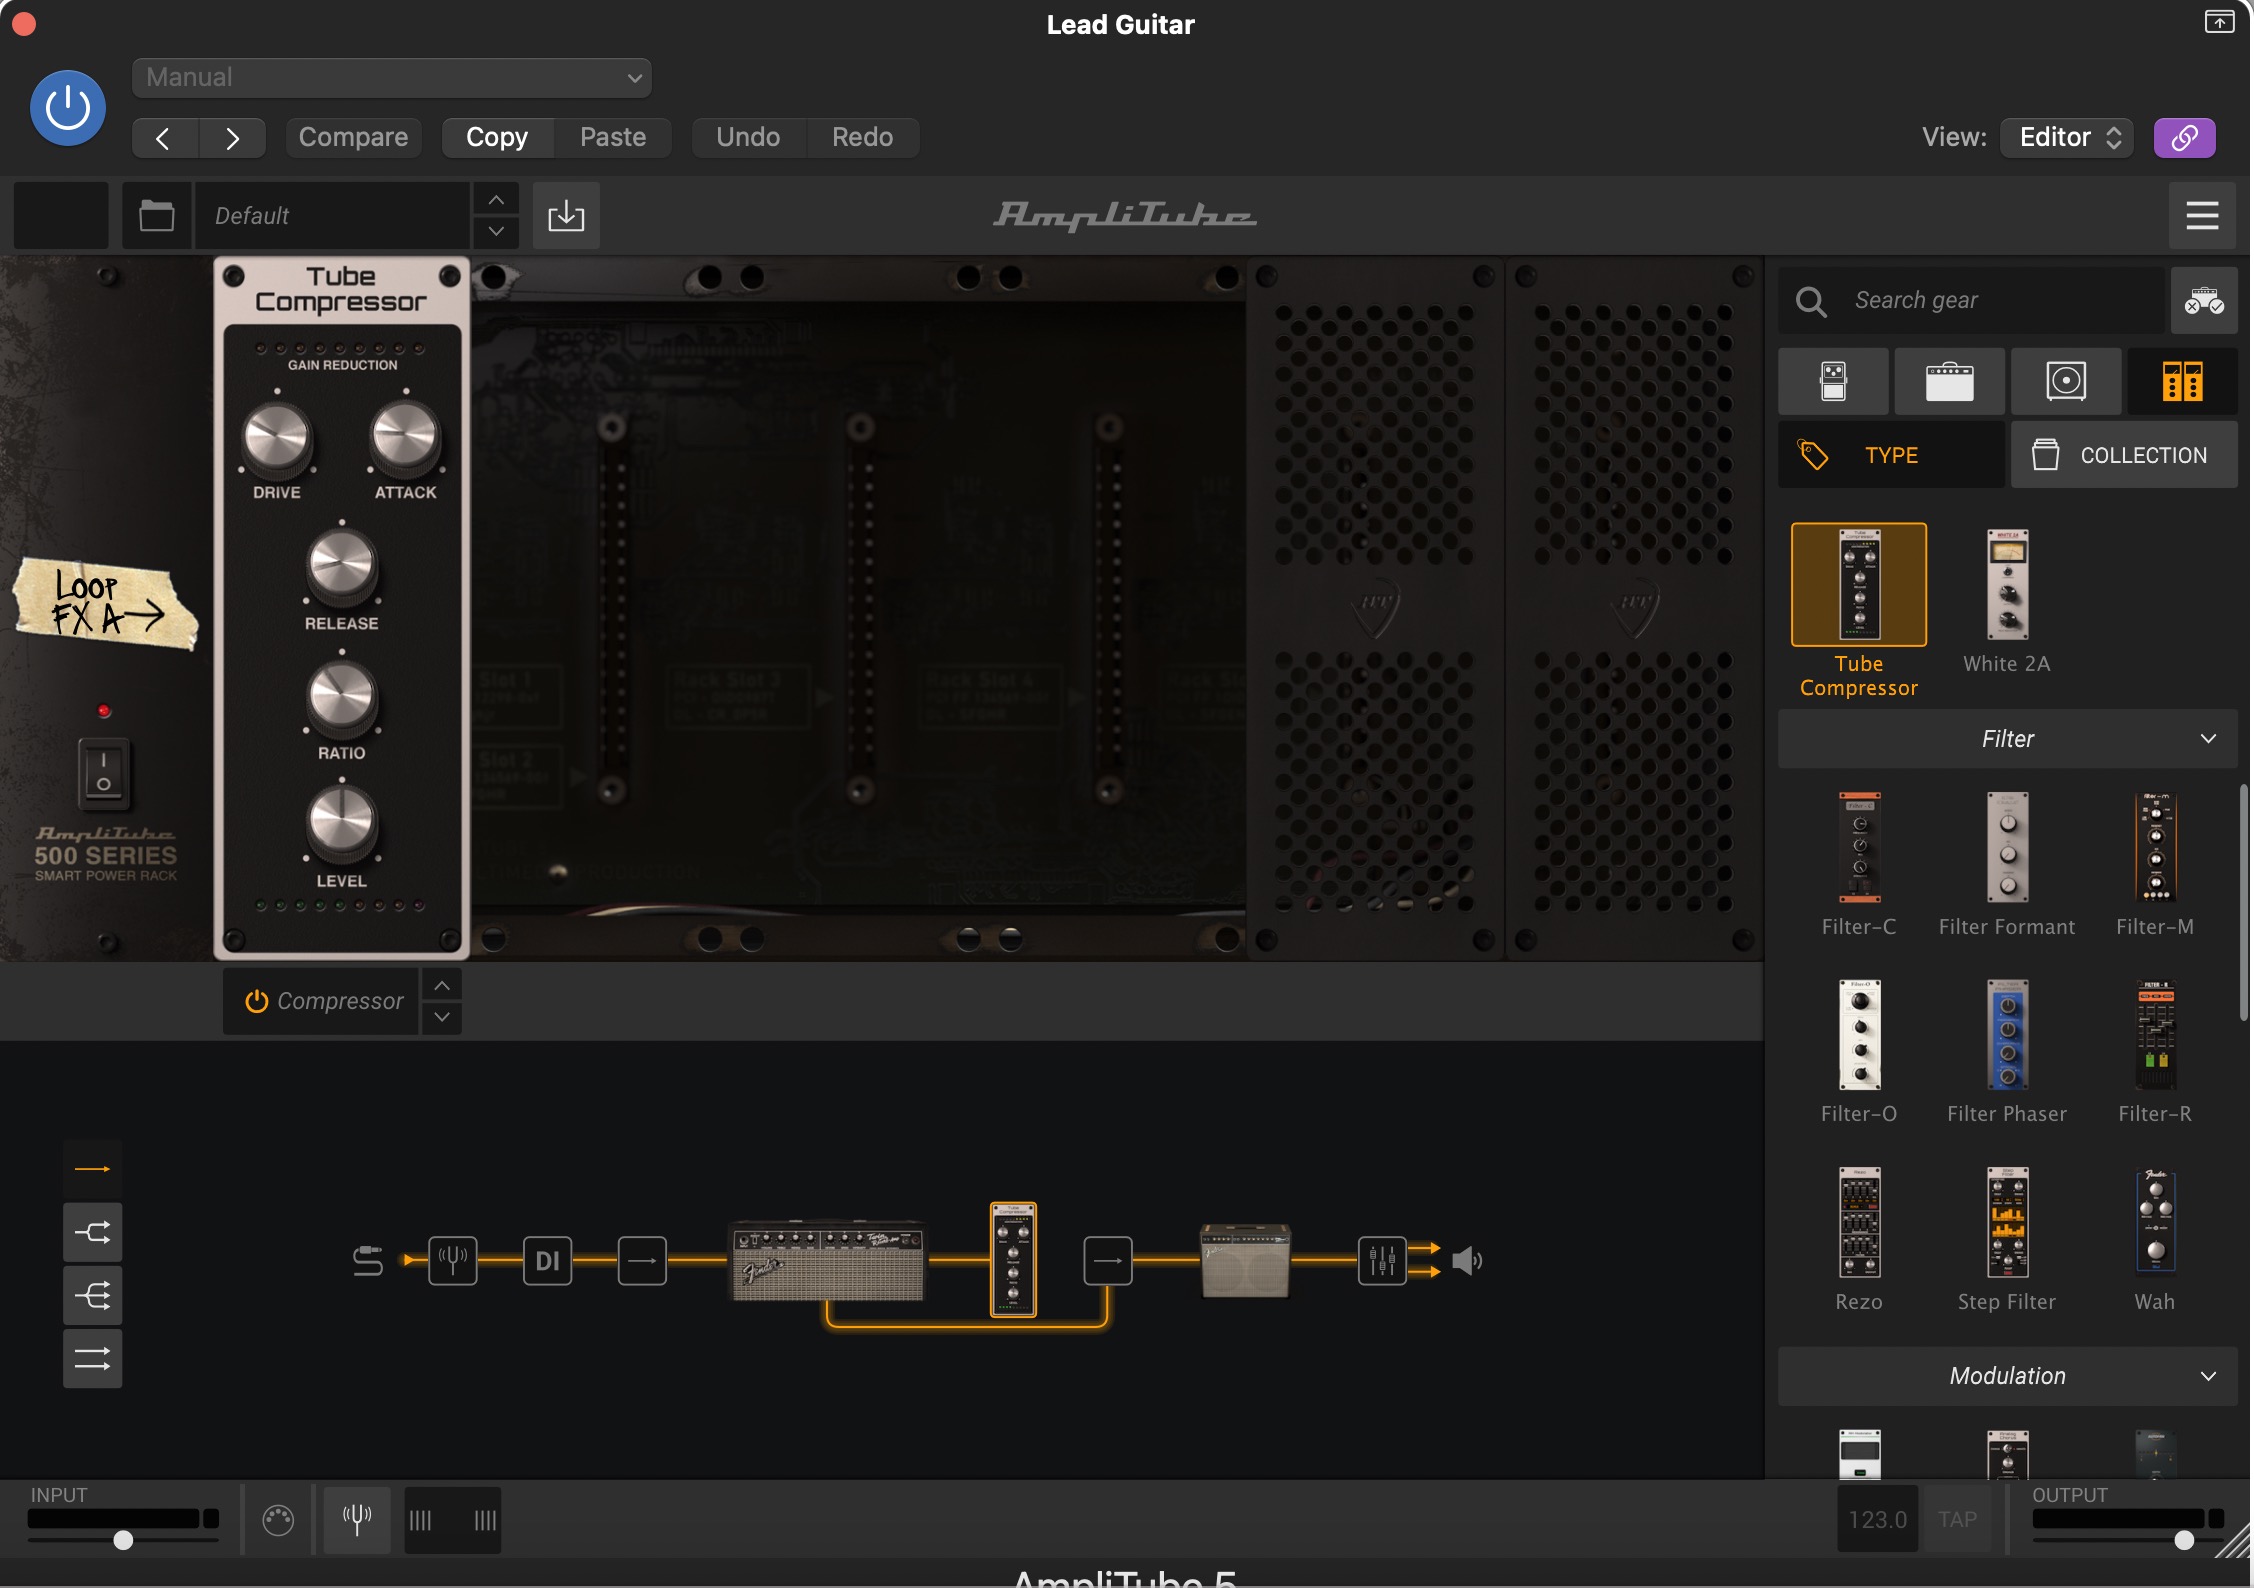
Task: Click the empty slot after the compressor loop
Action: 1108,1260
